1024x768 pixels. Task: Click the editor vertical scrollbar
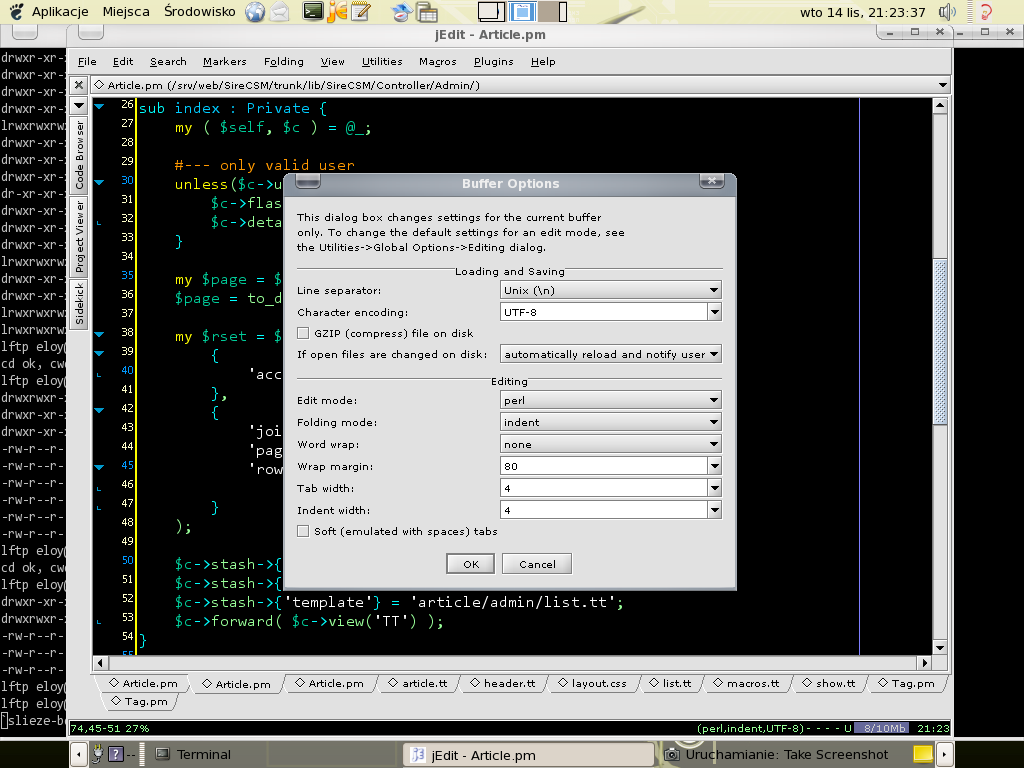(939, 340)
